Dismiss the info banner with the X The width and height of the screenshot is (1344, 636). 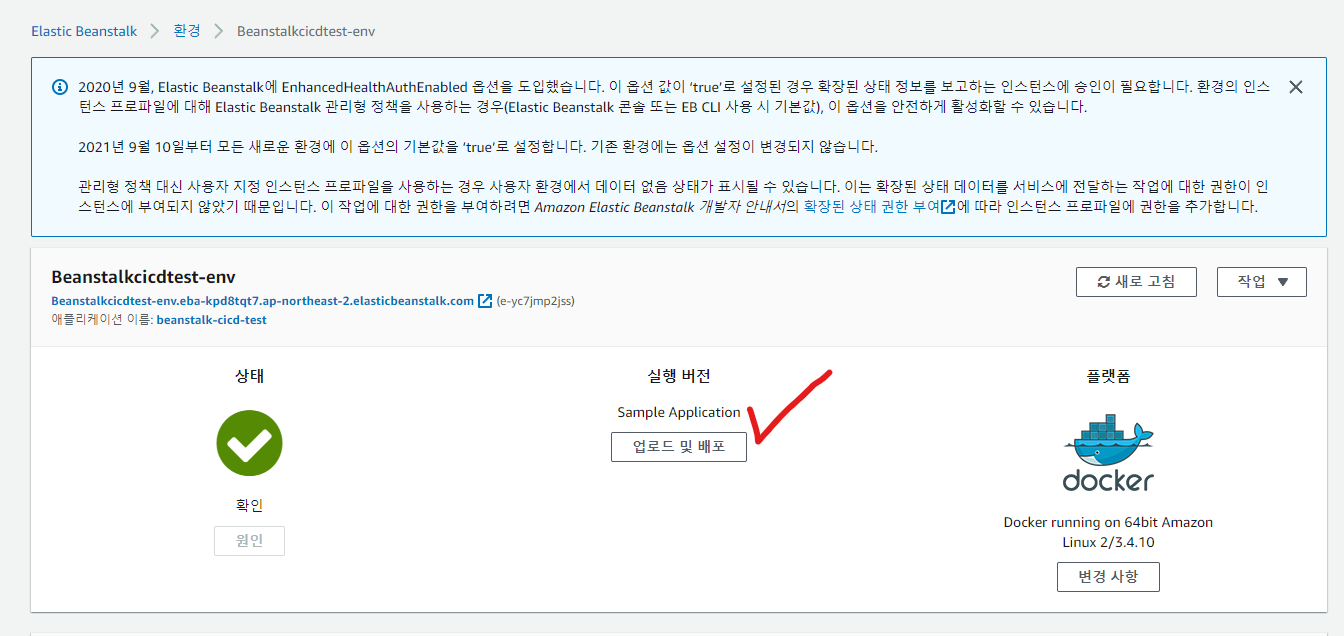coord(1296,87)
